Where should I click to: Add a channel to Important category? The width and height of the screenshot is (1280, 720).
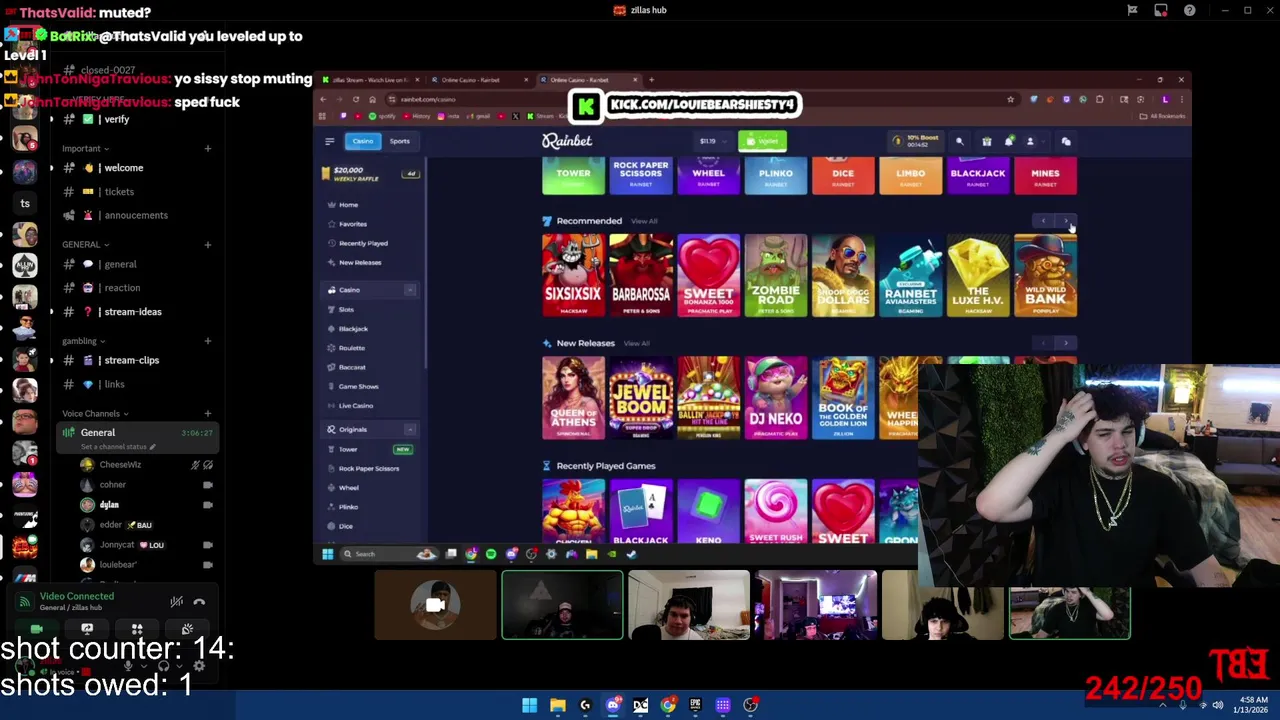(x=208, y=149)
